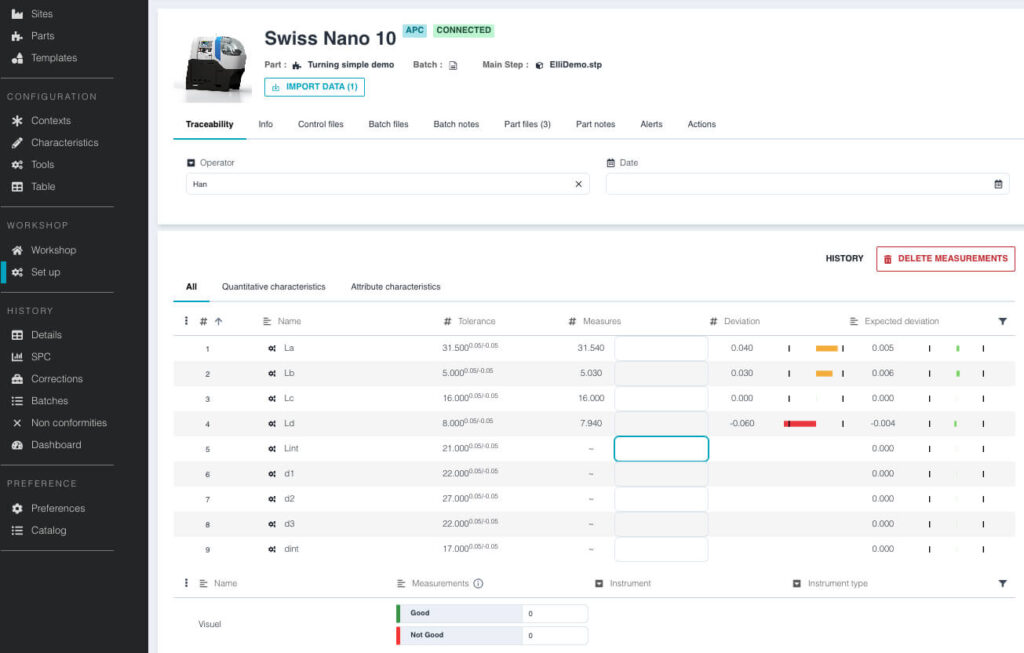The width and height of the screenshot is (1024, 653).
Task: Click the measure input for dint
Action: [x=661, y=549]
